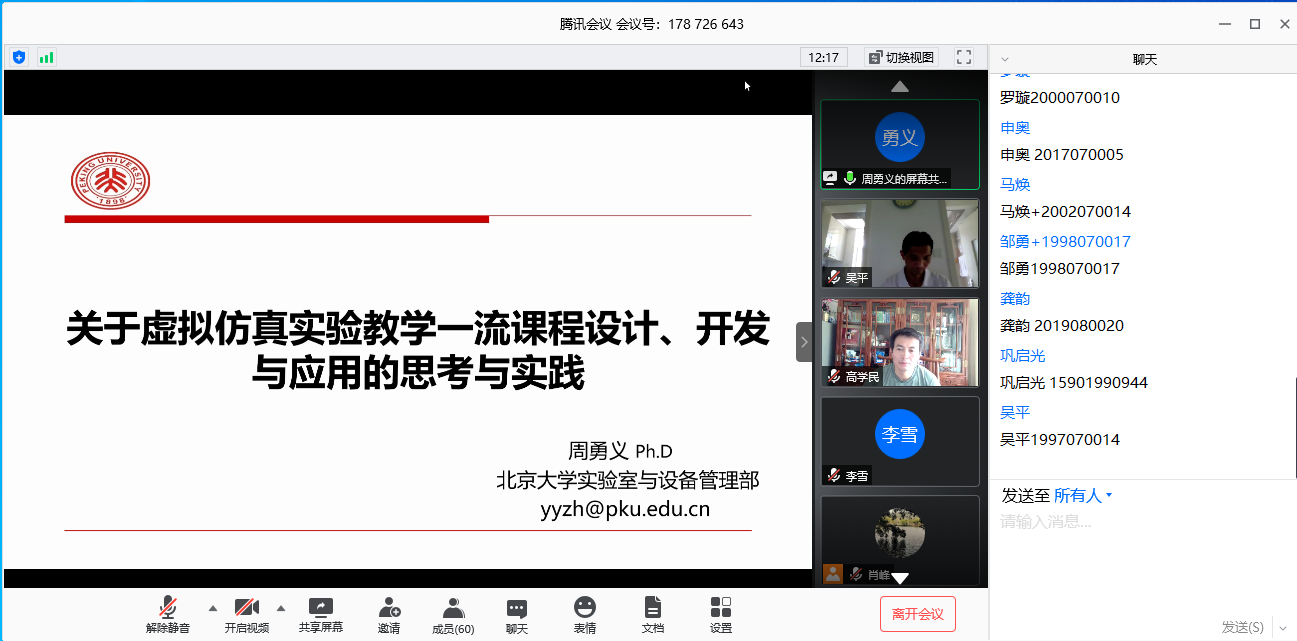Open the Emoji (表情) reactions icon

coord(585,614)
